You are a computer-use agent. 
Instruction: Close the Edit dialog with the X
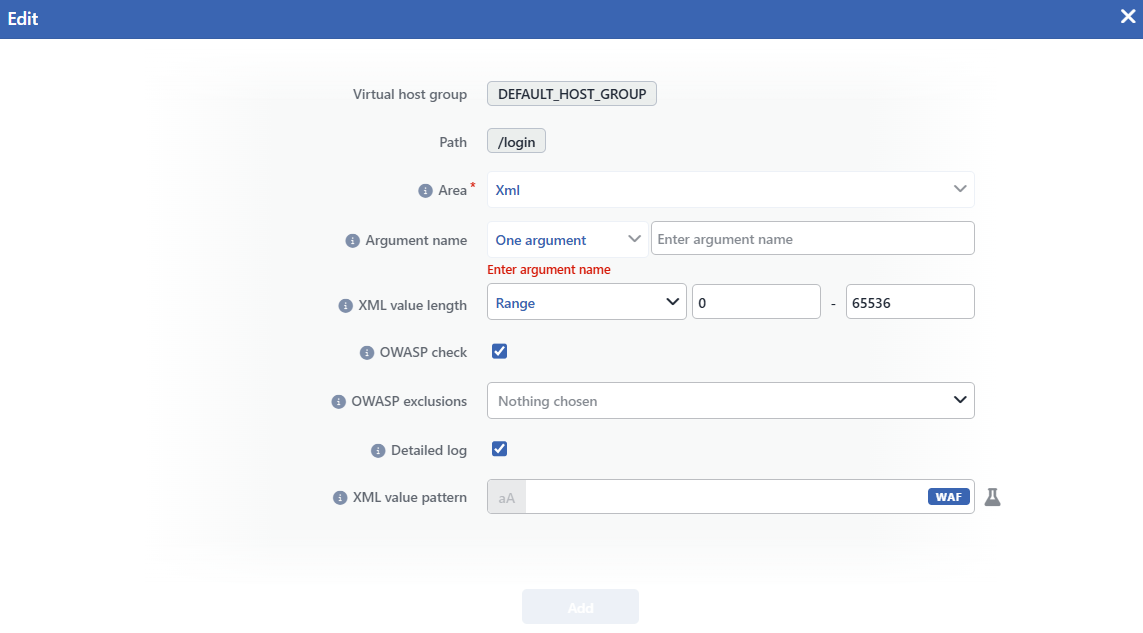click(1127, 17)
